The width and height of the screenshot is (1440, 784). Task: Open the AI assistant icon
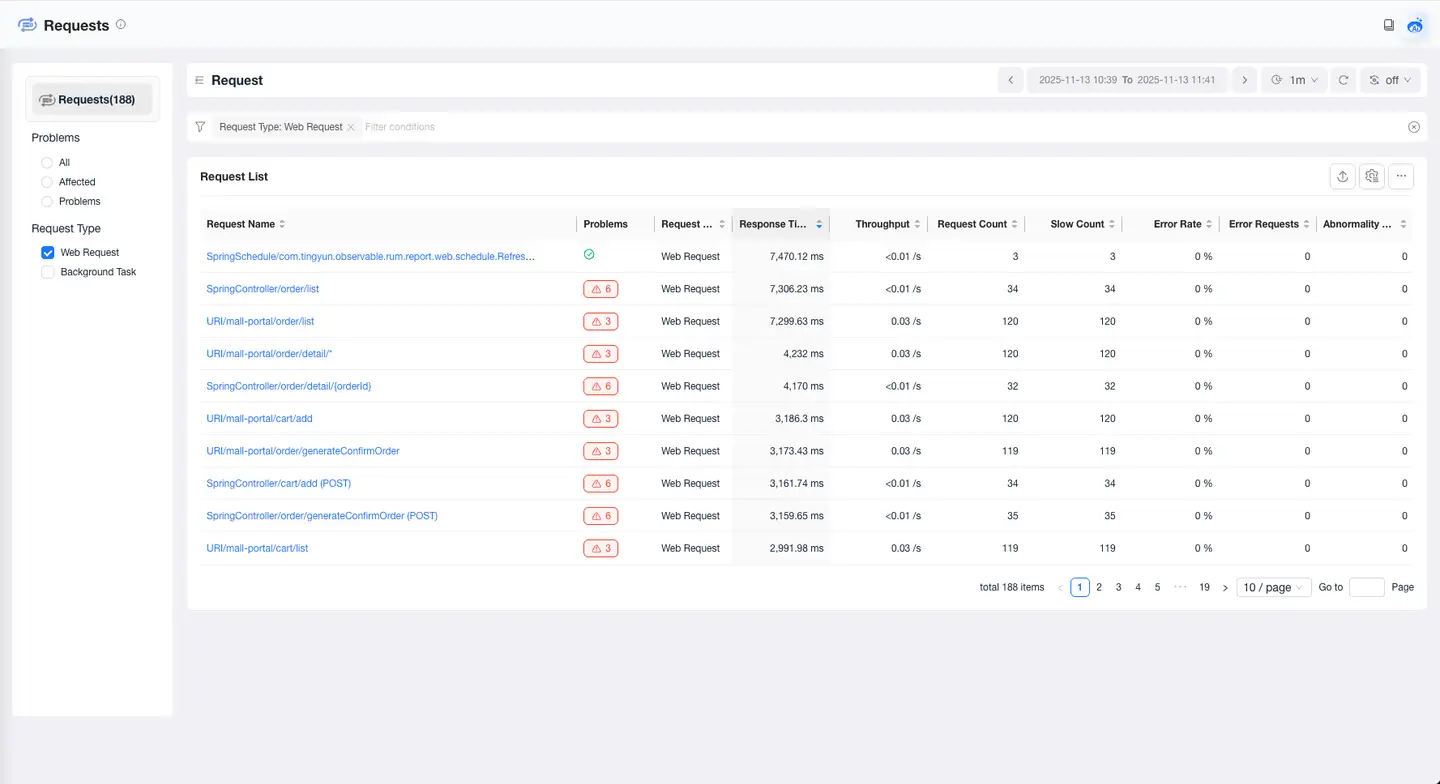click(1415, 25)
